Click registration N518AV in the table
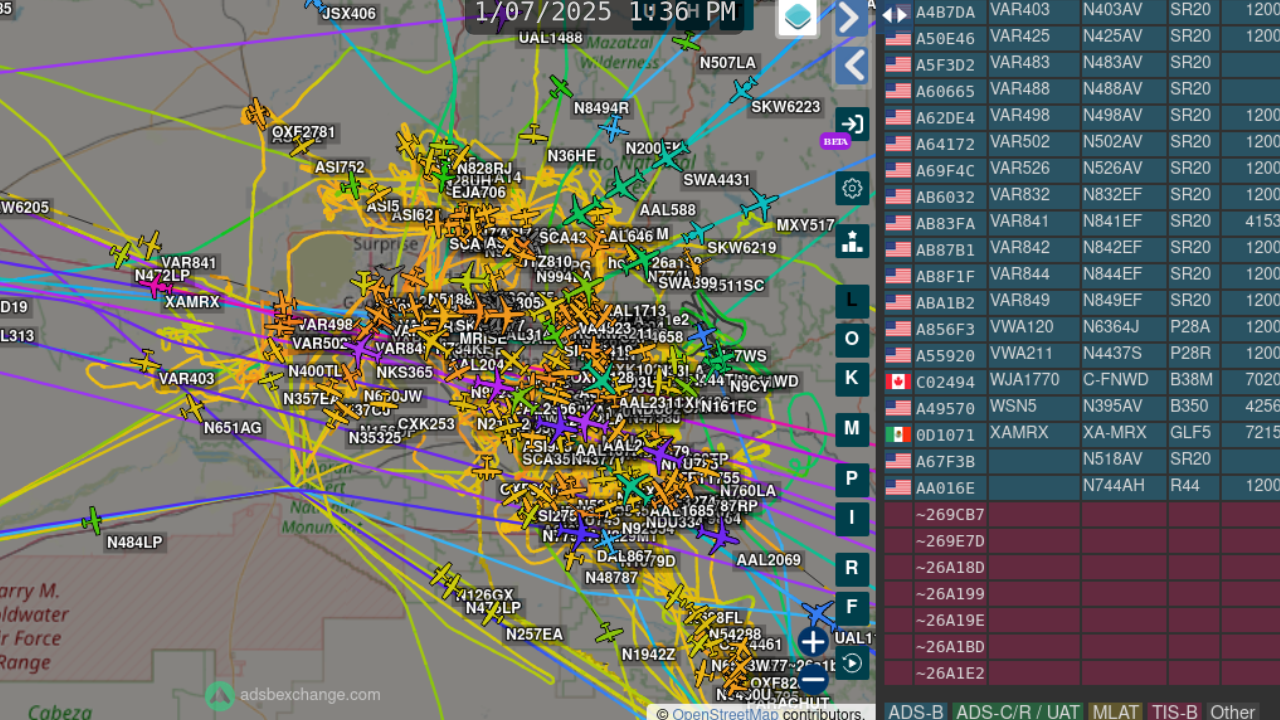1280x720 pixels. point(1112,459)
